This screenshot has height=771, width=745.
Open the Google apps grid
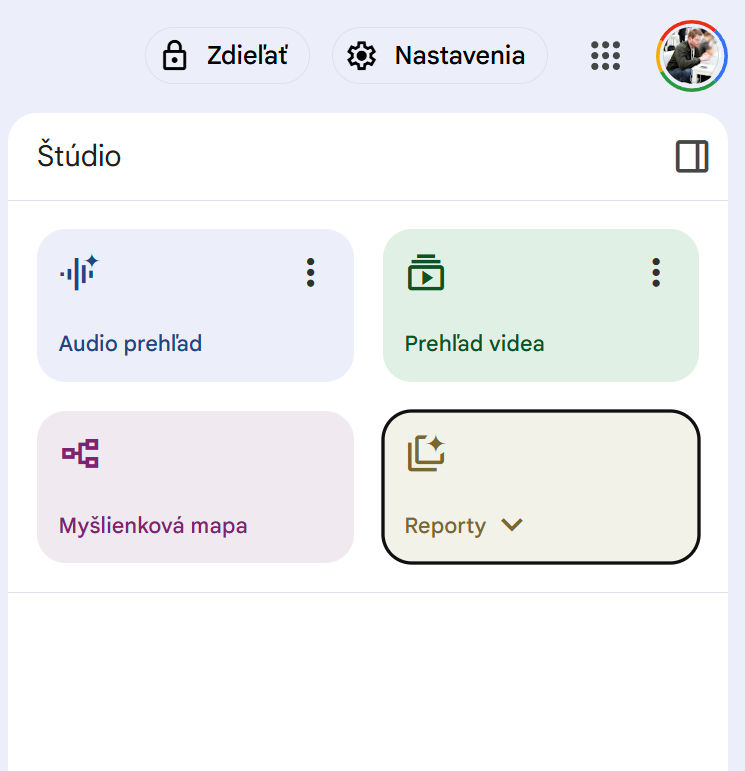click(605, 56)
